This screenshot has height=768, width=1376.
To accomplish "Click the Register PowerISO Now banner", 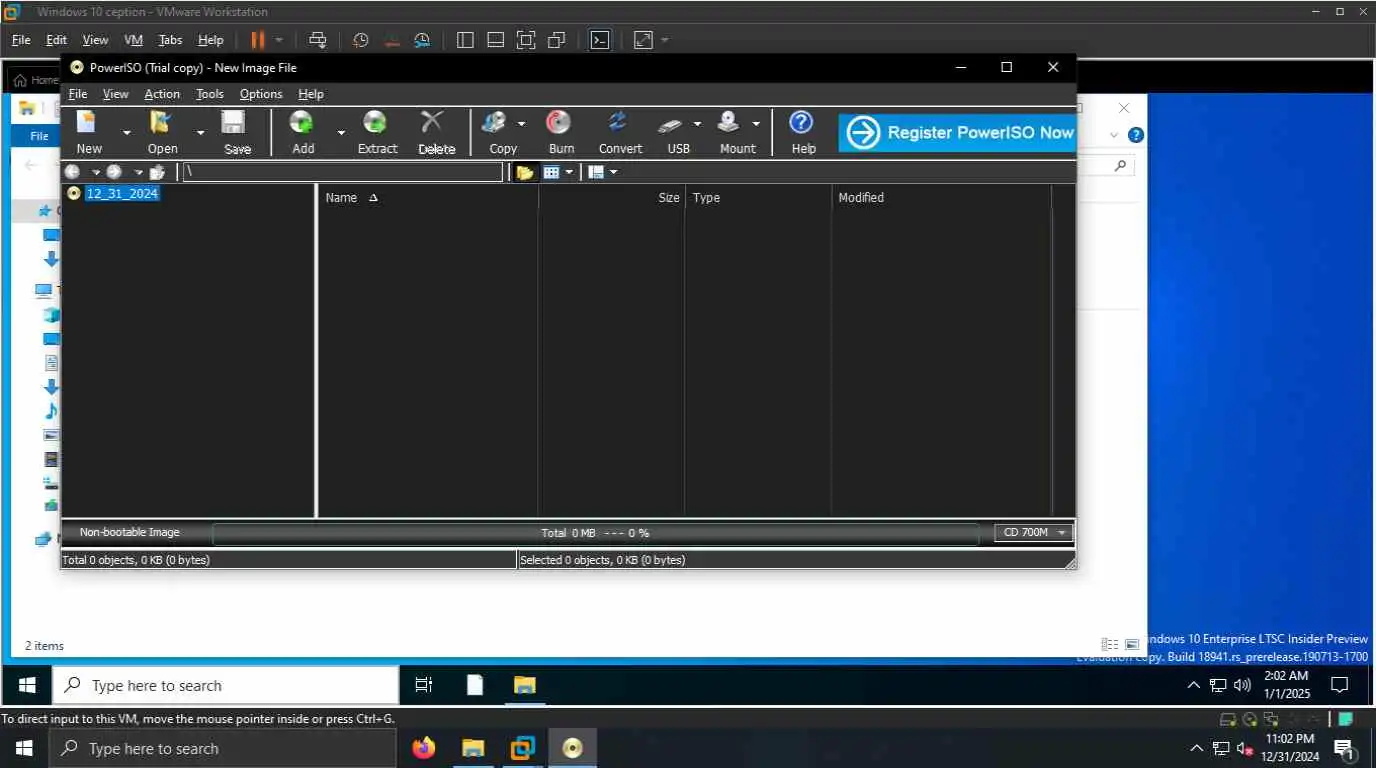I will [x=957, y=132].
